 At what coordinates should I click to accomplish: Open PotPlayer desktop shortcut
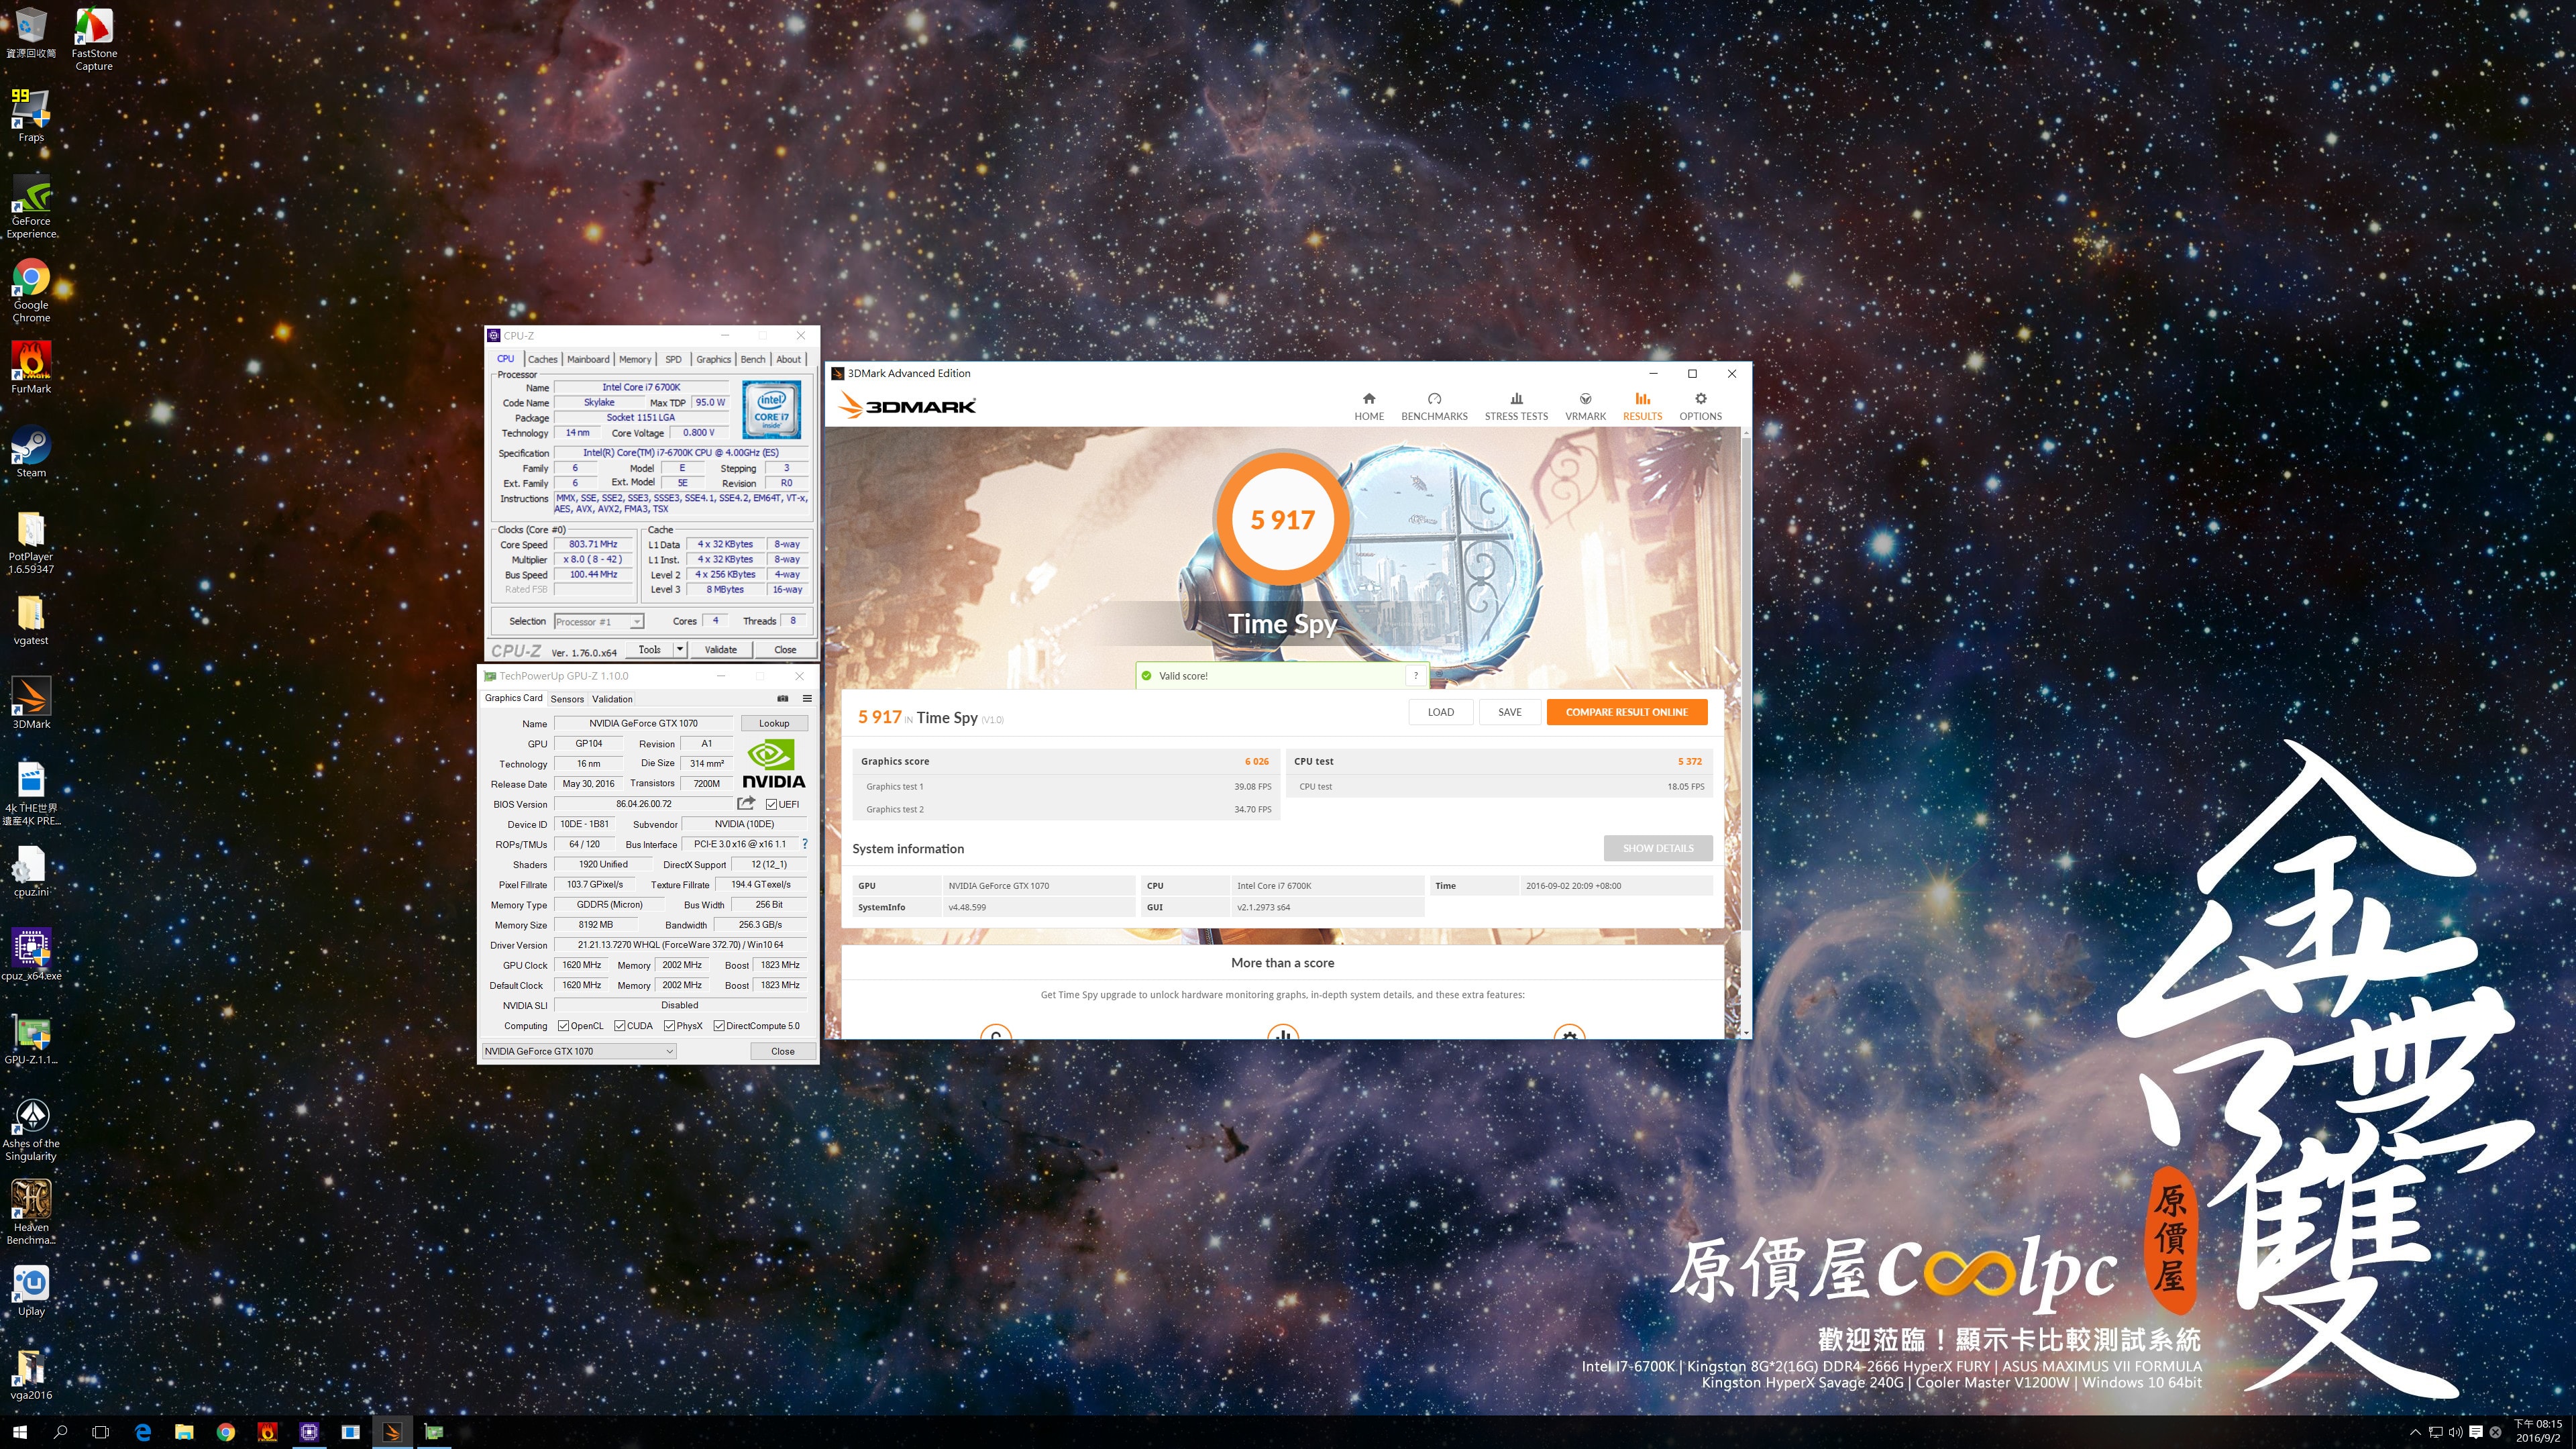(31, 542)
